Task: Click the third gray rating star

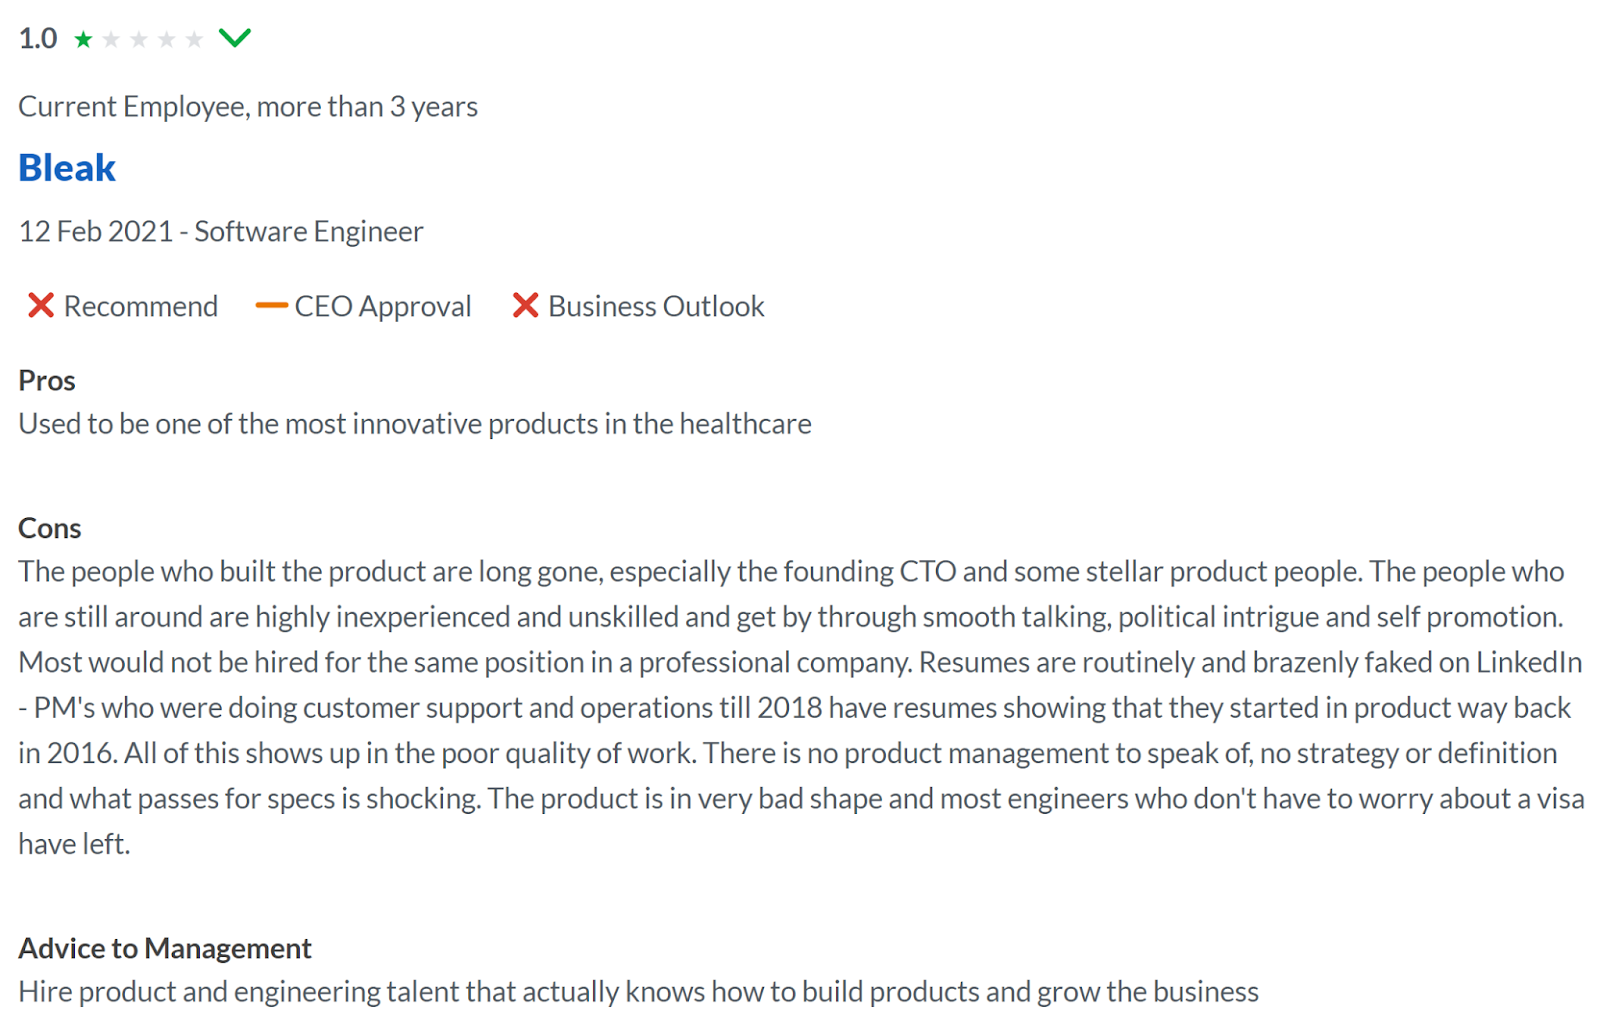Action: (139, 39)
